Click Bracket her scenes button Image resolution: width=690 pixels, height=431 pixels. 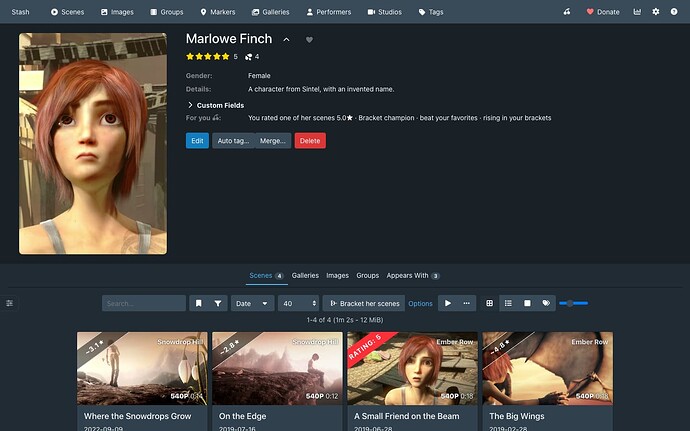pos(364,303)
